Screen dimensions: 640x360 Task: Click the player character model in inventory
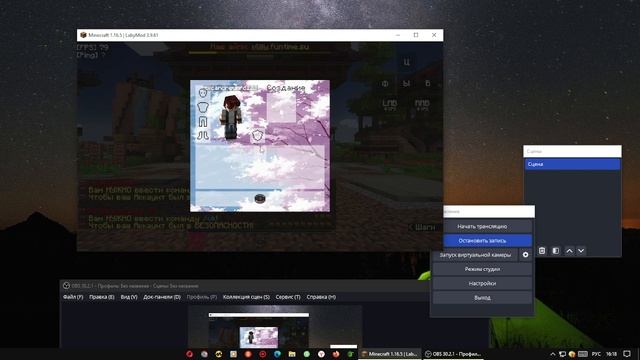click(231, 117)
